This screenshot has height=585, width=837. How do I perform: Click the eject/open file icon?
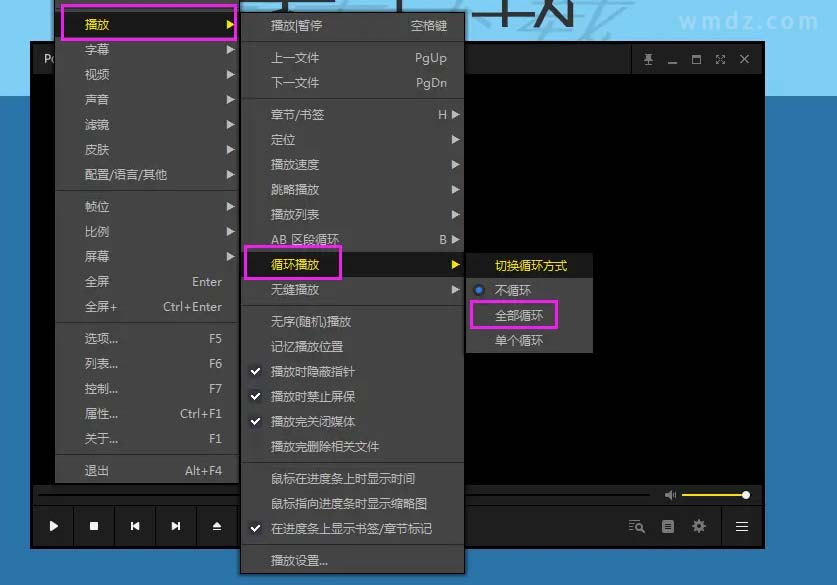click(x=217, y=526)
